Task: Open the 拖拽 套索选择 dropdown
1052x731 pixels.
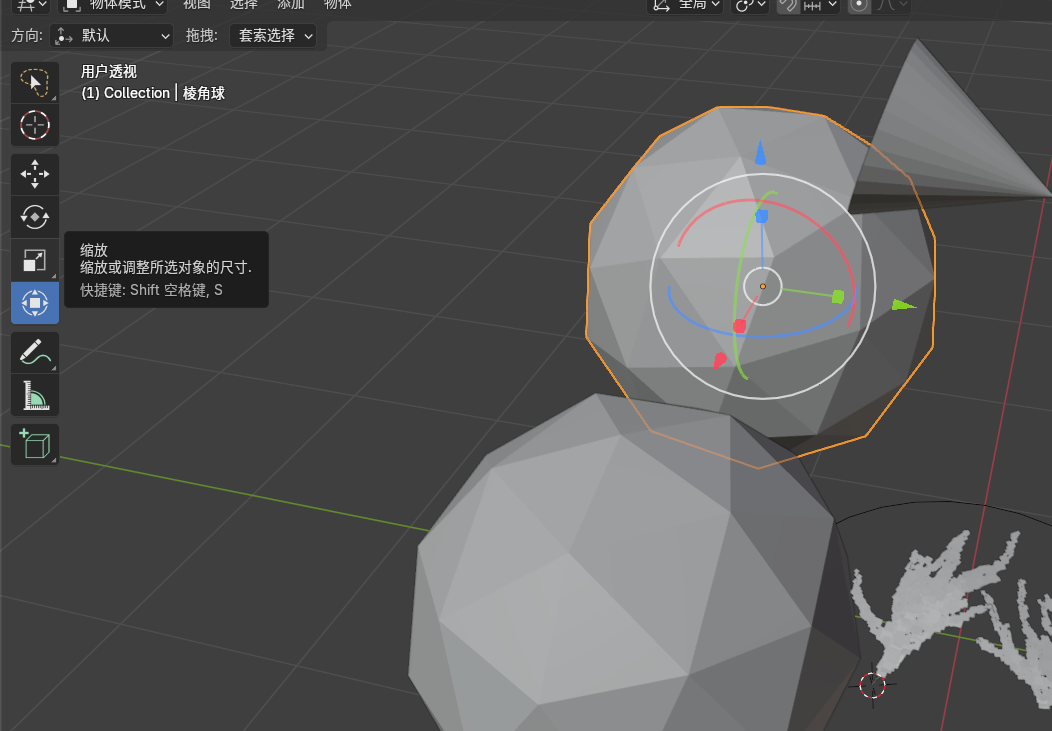Action: coord(272,36)
